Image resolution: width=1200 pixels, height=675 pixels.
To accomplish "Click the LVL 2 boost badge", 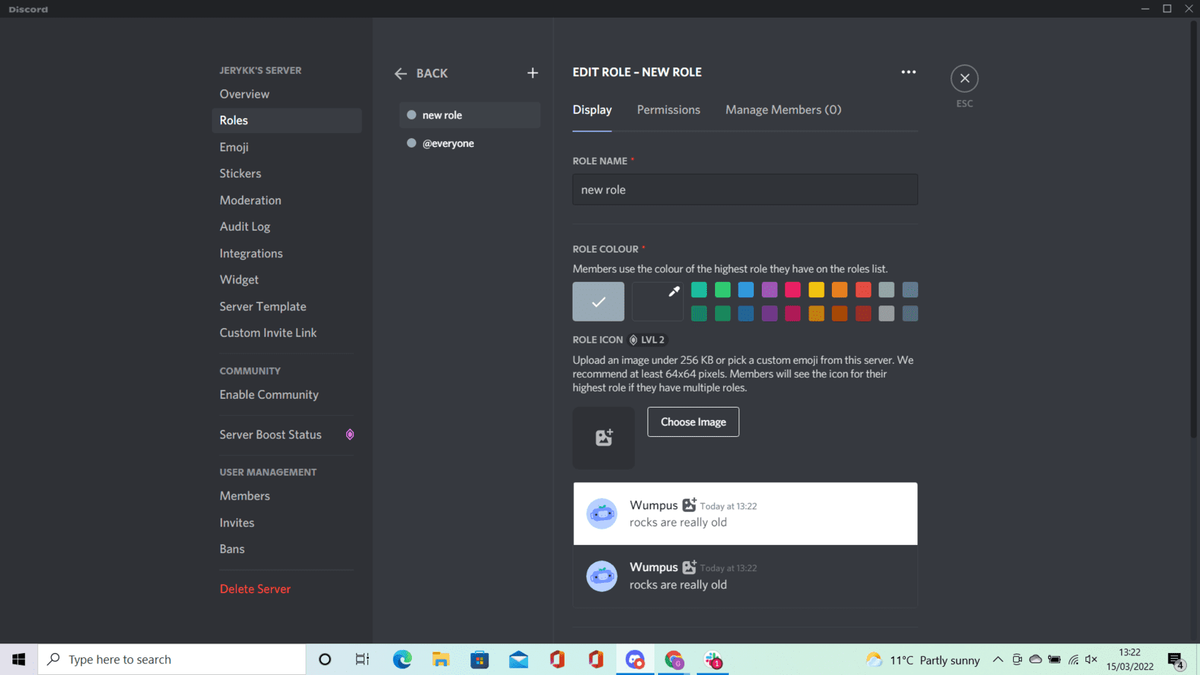I will (647, 340).
